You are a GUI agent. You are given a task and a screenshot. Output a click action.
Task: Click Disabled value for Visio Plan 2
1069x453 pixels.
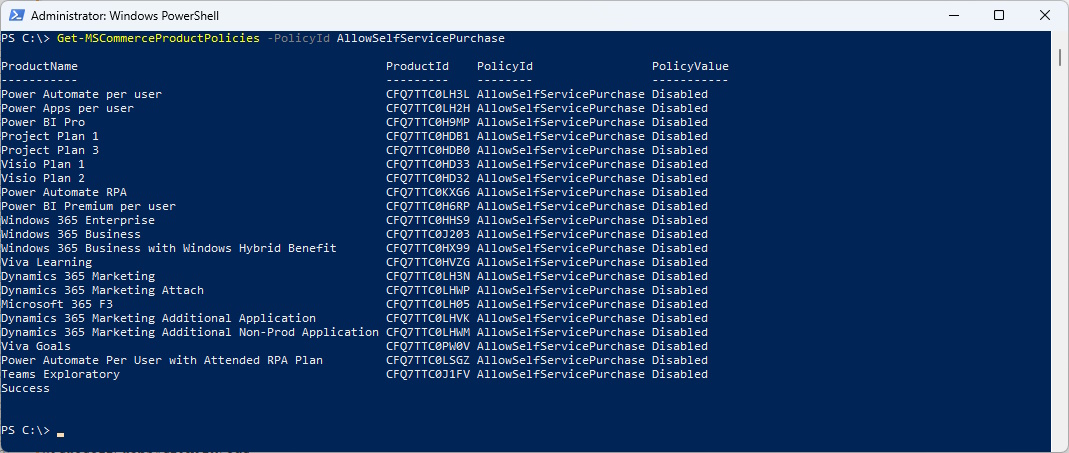(680, 178)
